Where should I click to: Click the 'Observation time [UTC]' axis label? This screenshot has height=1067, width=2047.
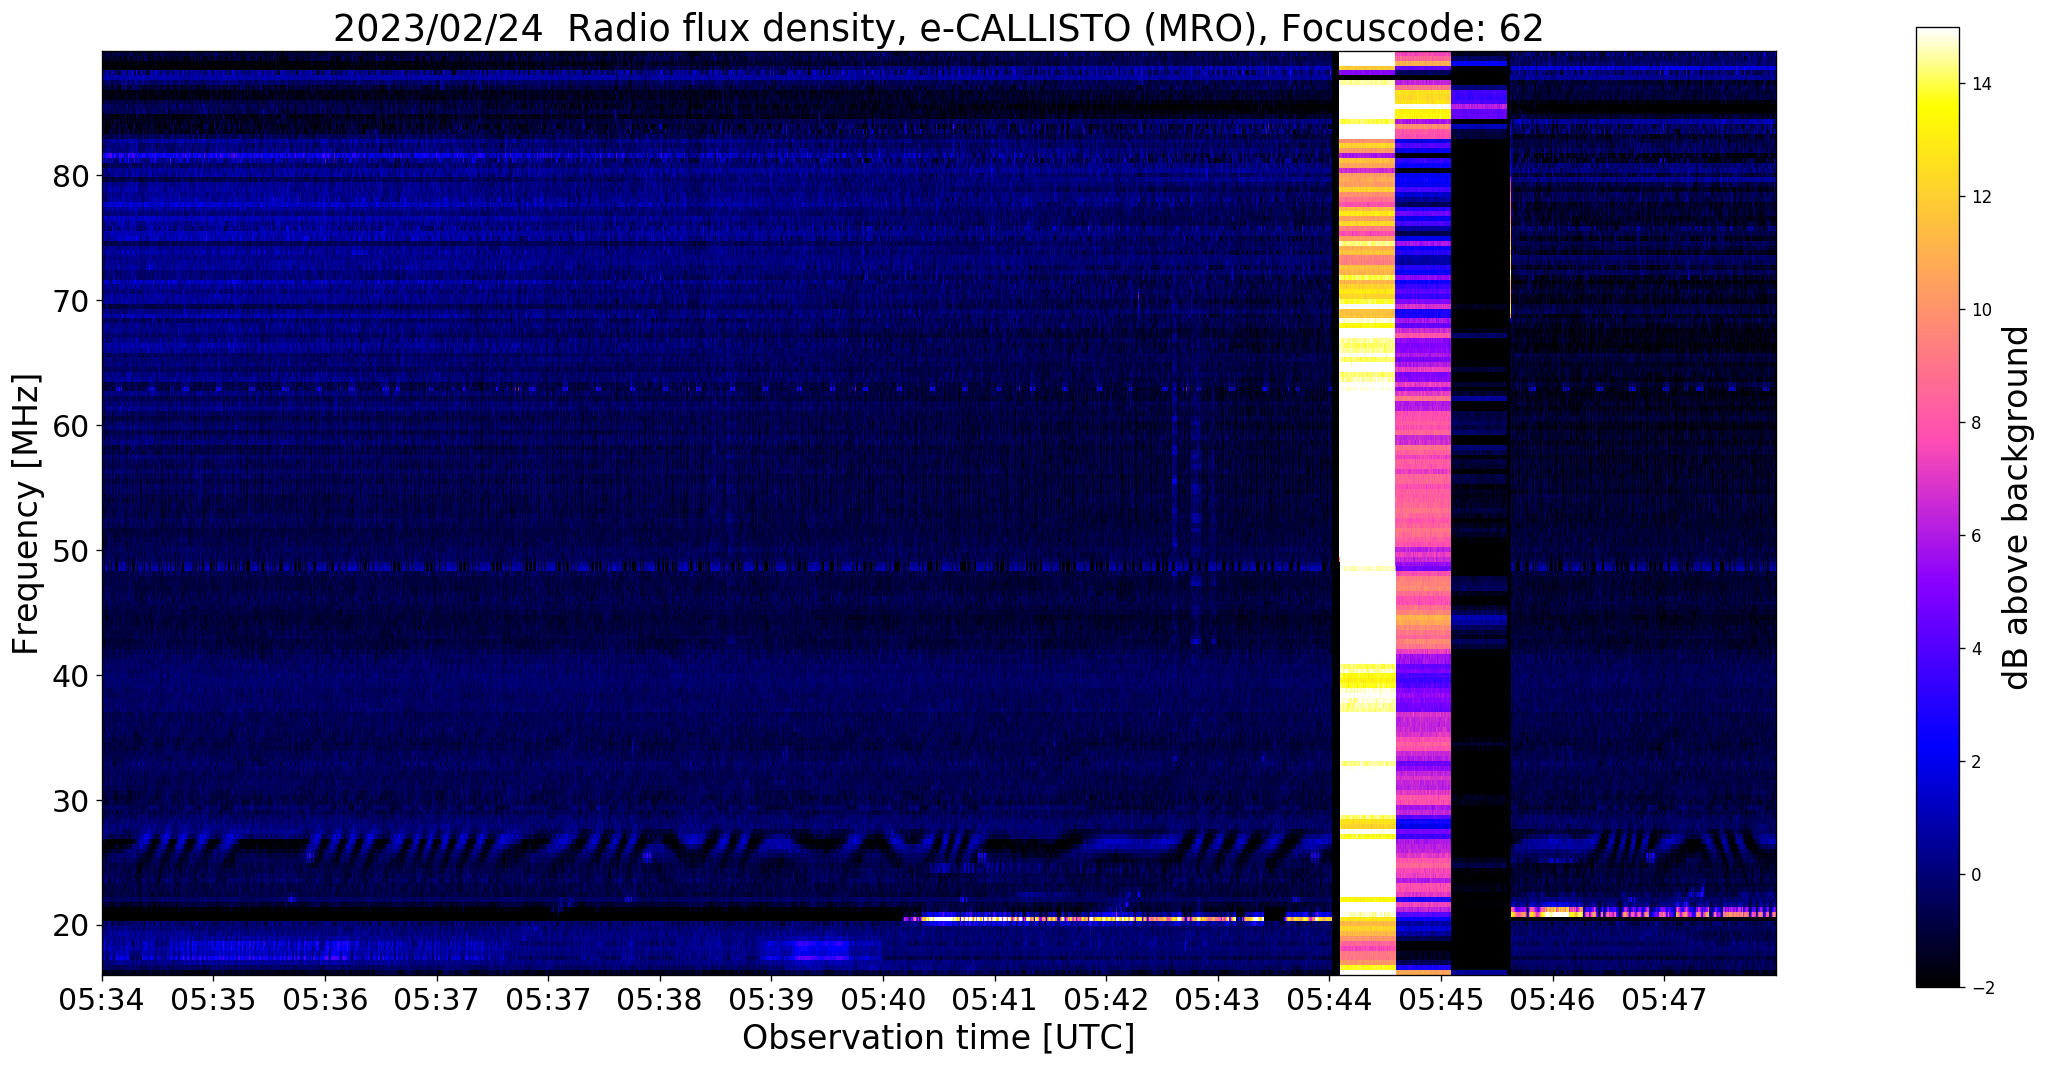[x=938, y=1037]
